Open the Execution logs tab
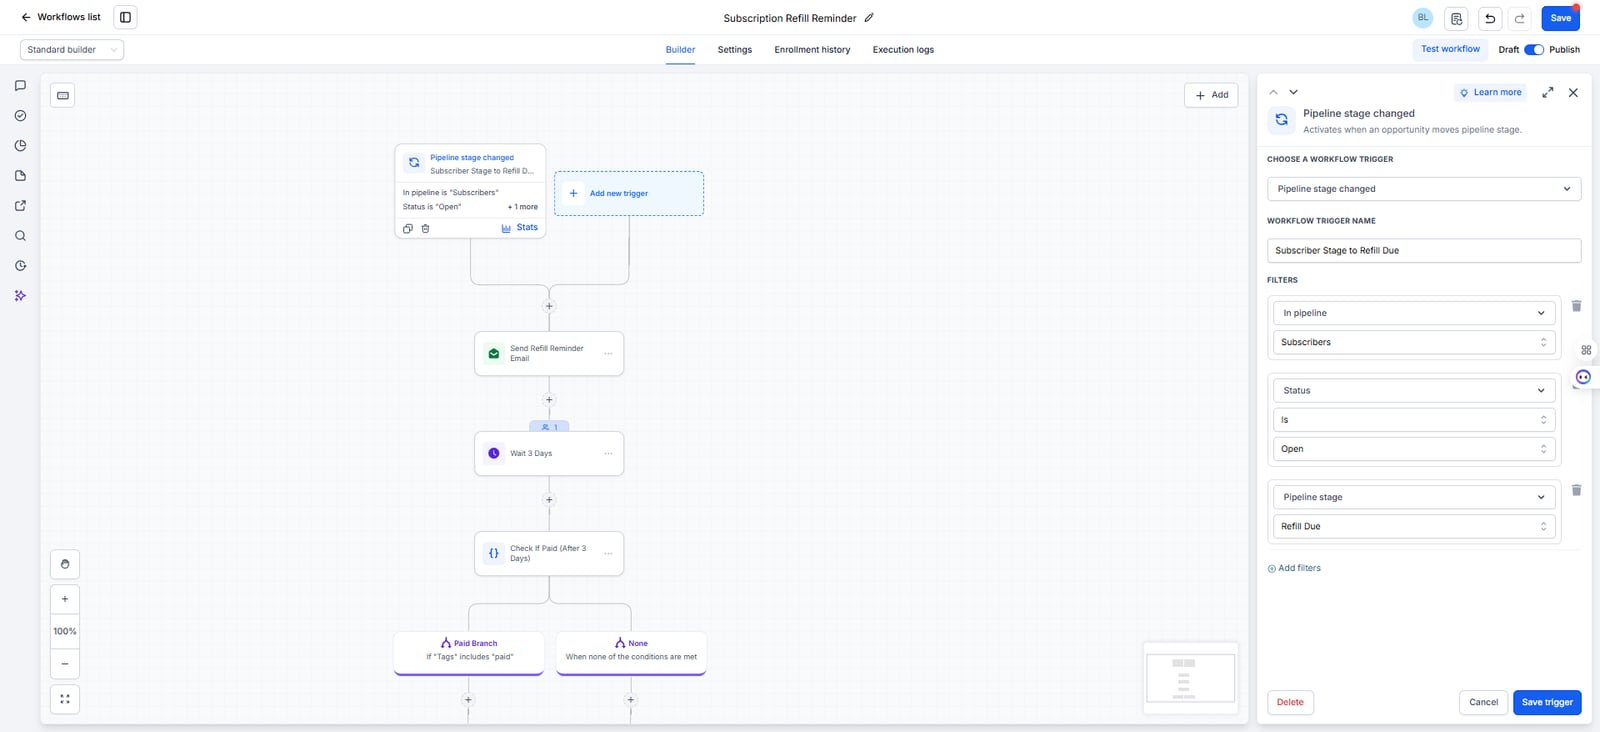 point(903,50)
